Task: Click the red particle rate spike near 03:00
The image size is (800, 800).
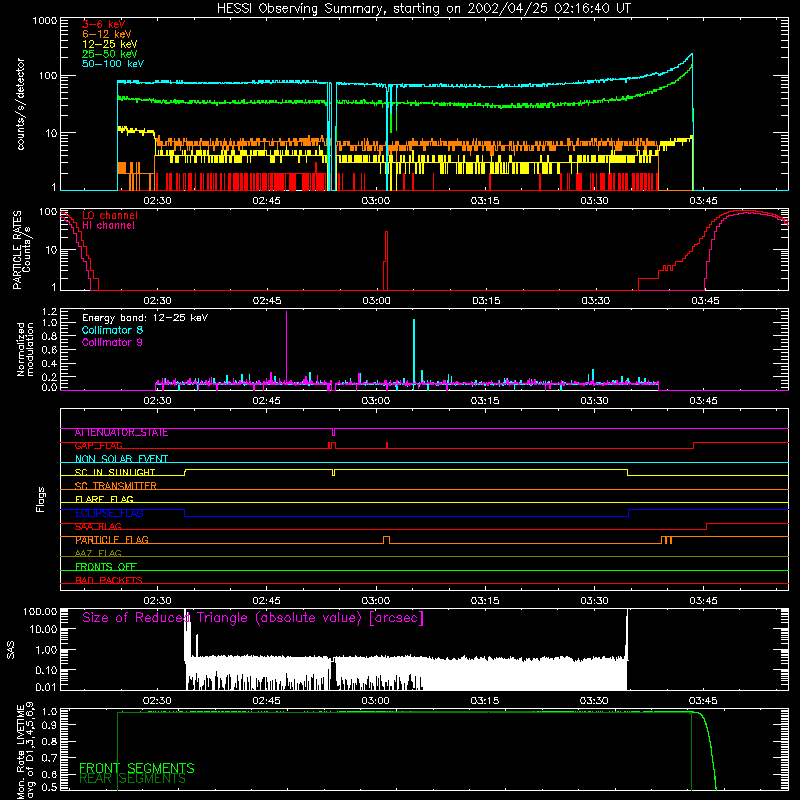Action: pyautogui.click(x=386, y=261)
